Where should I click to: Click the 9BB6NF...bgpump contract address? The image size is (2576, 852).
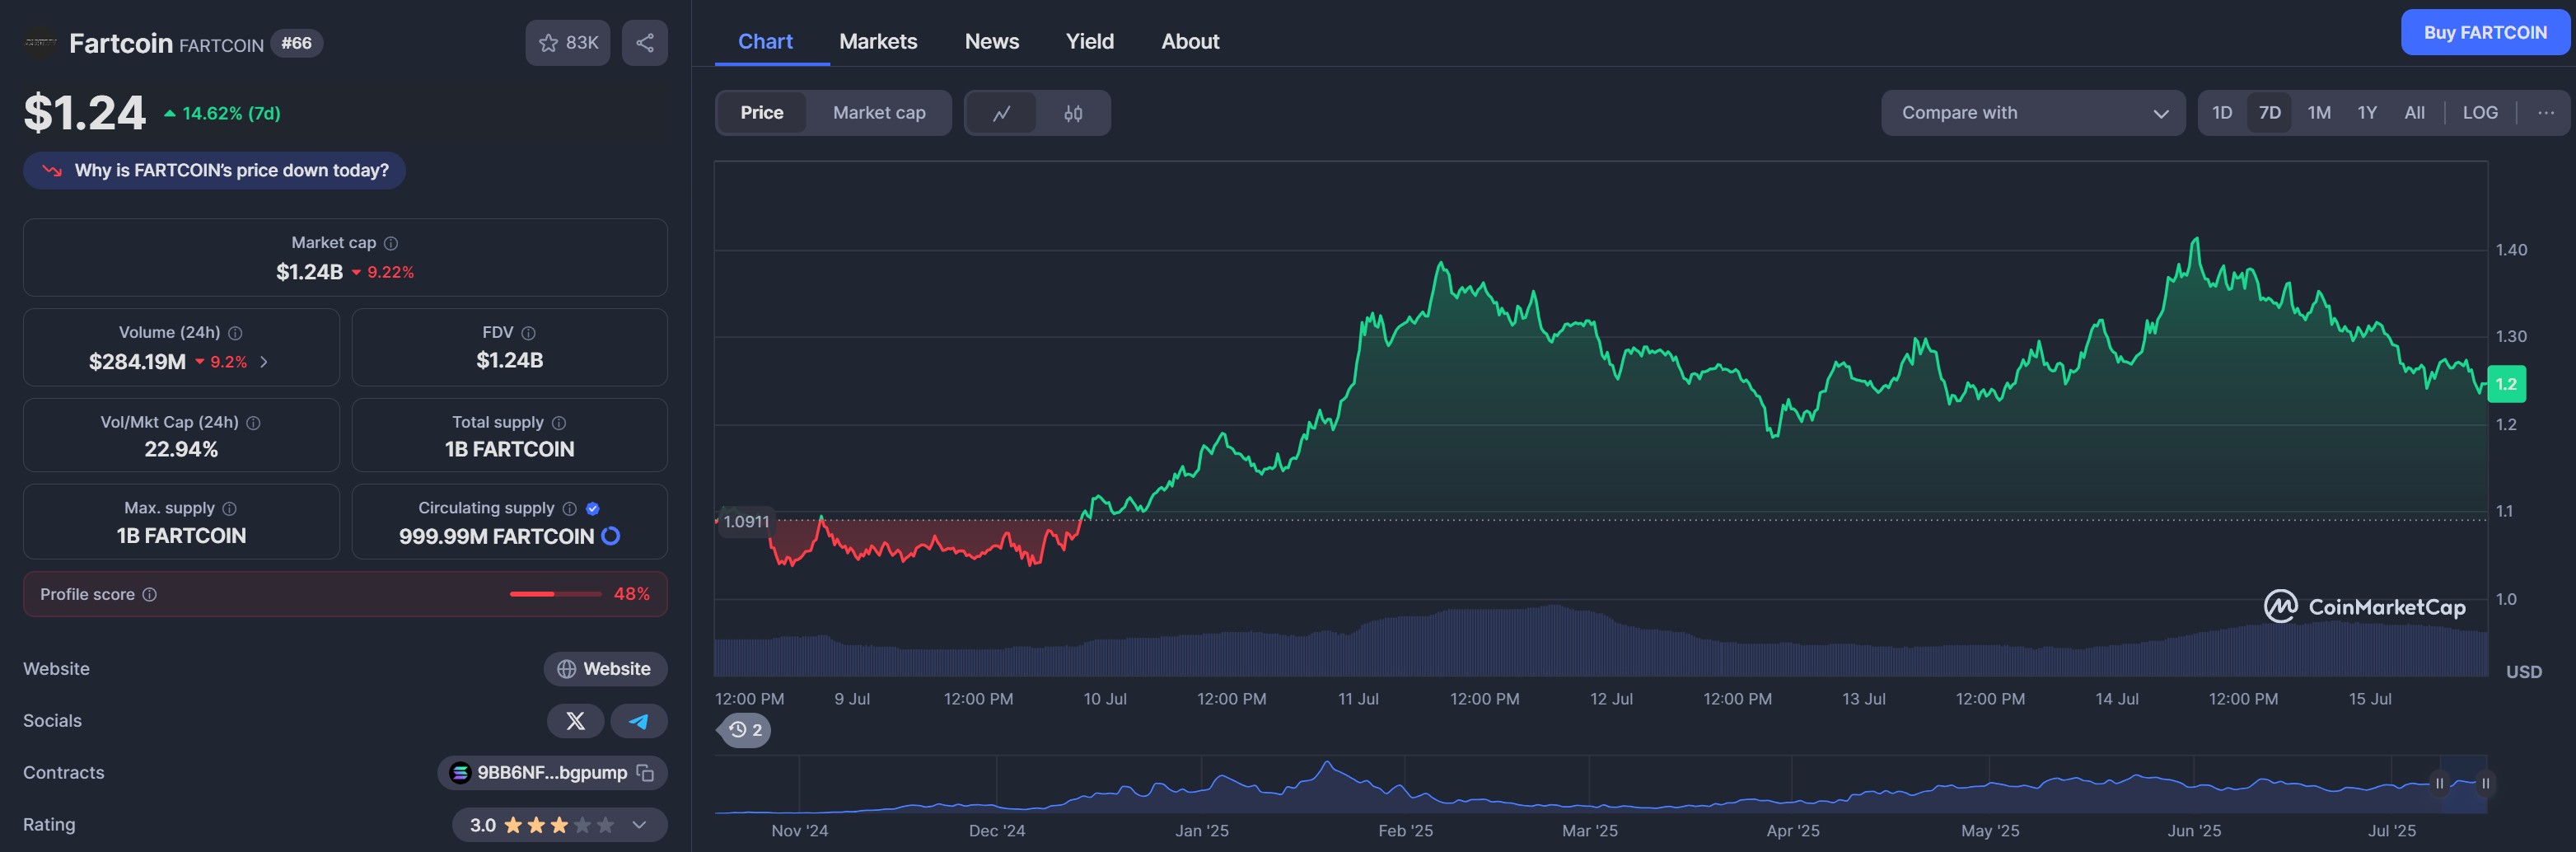[552, 773]
